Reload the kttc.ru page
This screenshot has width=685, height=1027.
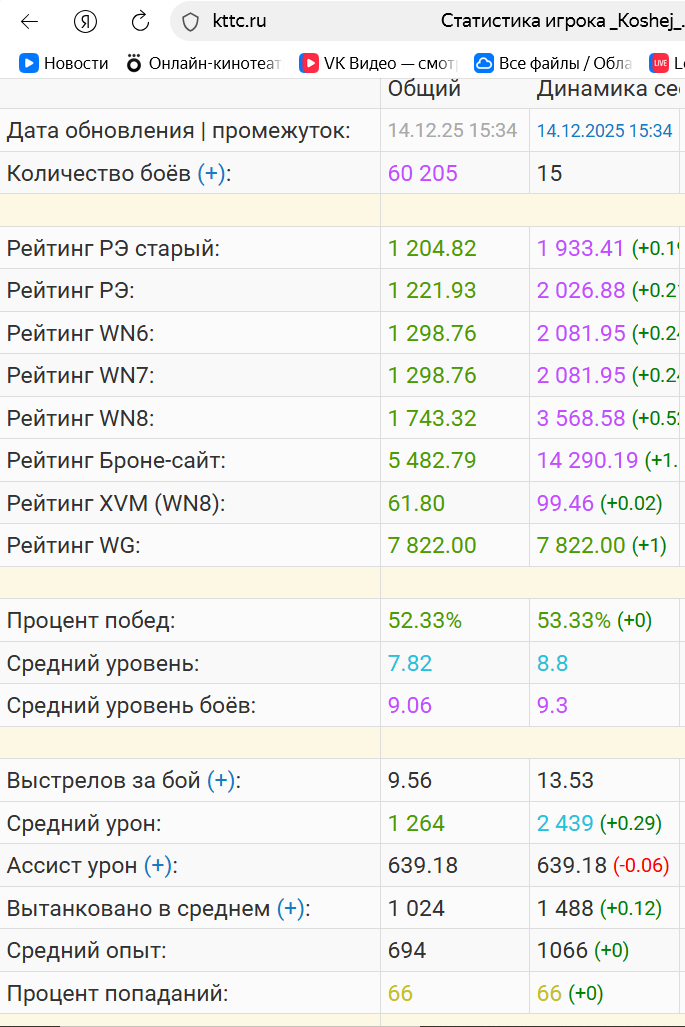[x=140, y=21]
